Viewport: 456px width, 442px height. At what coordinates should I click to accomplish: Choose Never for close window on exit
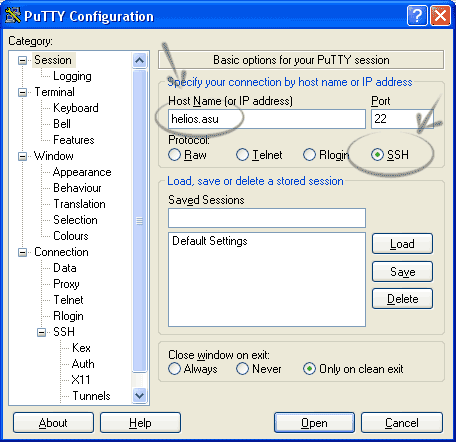242,369
